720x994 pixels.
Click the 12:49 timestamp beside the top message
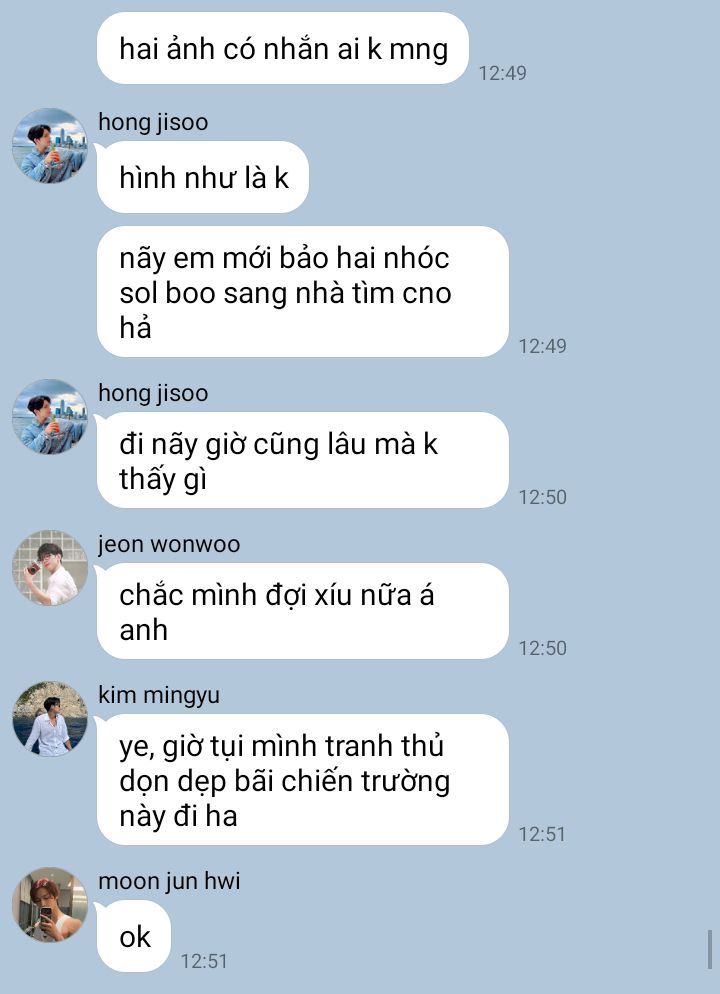[x=503, y=73]
